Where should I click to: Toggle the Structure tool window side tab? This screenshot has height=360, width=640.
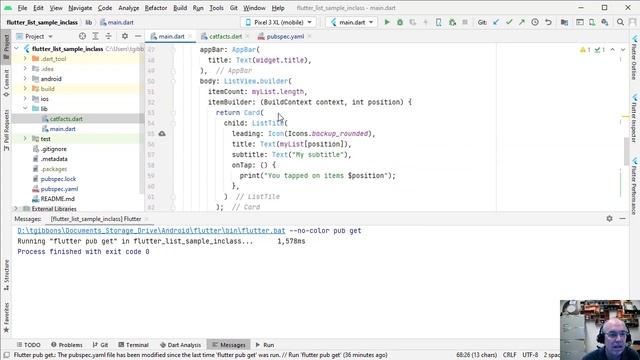point(6,275)
